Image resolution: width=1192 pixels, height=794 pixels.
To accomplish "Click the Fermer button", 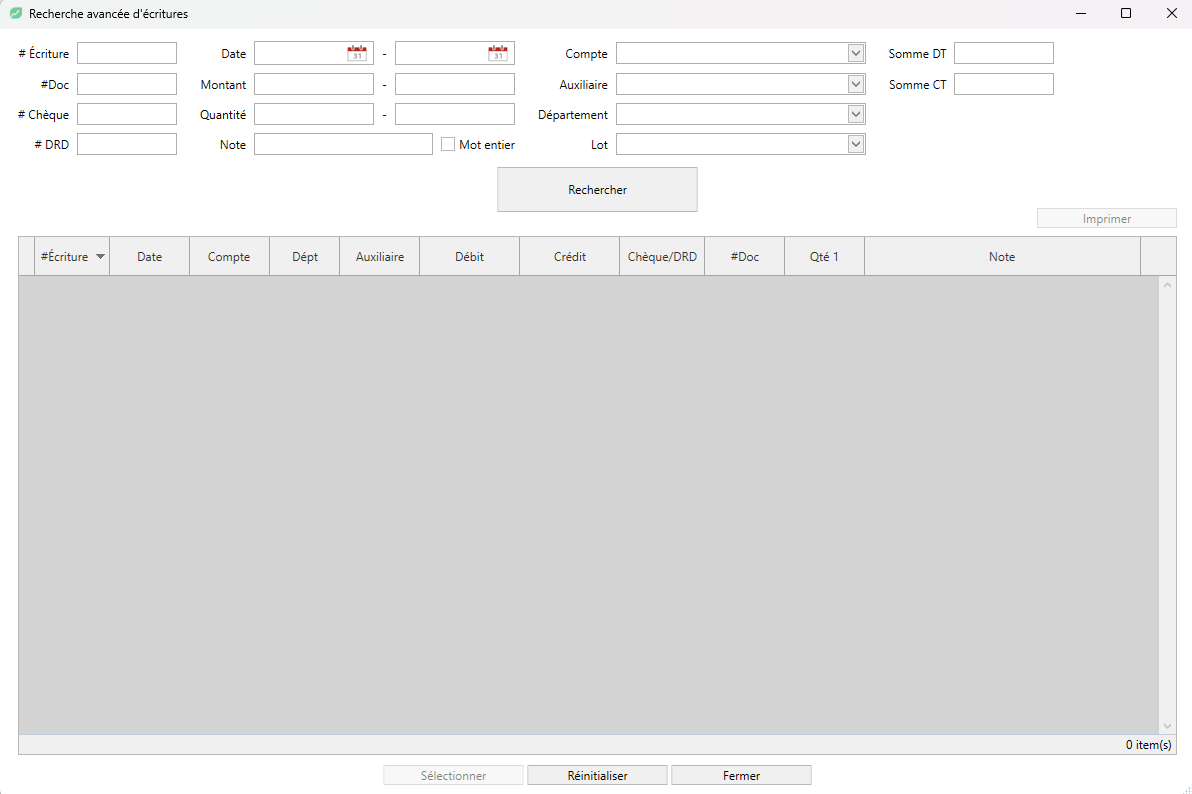I will tap(741, 775).
